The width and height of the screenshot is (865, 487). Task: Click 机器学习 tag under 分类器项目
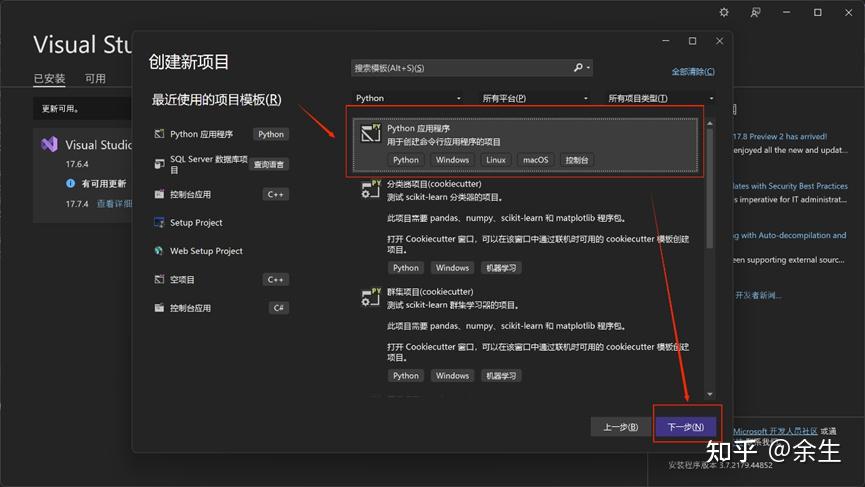pos(501,267)
